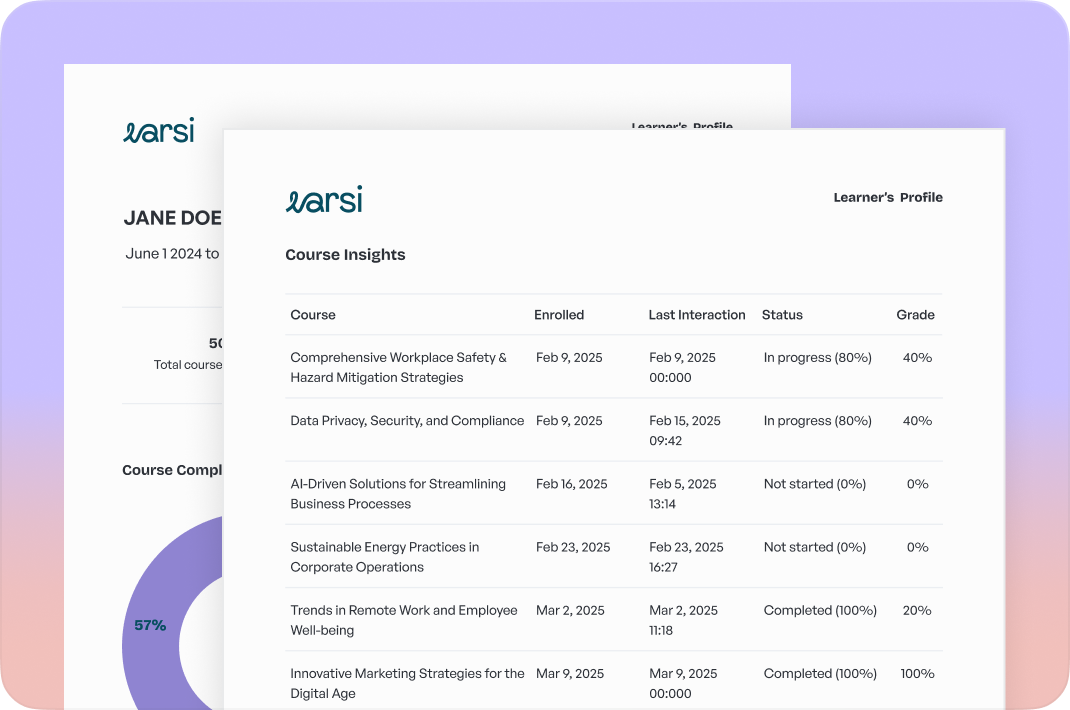Open Comprehensive Workplace Safety course row

pyautogui.click(x=398, y=367)
